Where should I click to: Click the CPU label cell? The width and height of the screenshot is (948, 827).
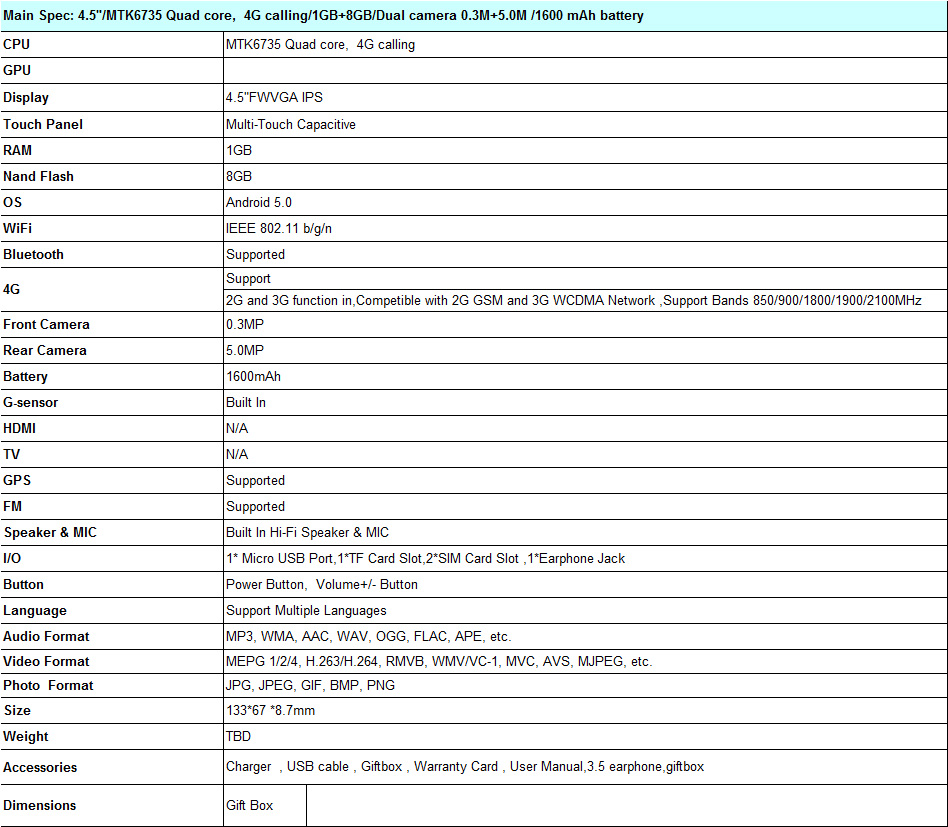112,45
